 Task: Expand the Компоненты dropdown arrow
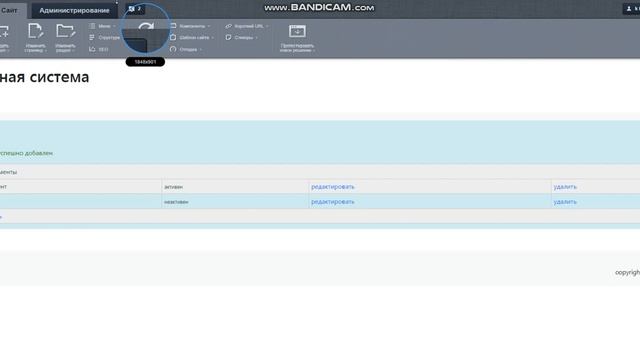coord(209,27)
